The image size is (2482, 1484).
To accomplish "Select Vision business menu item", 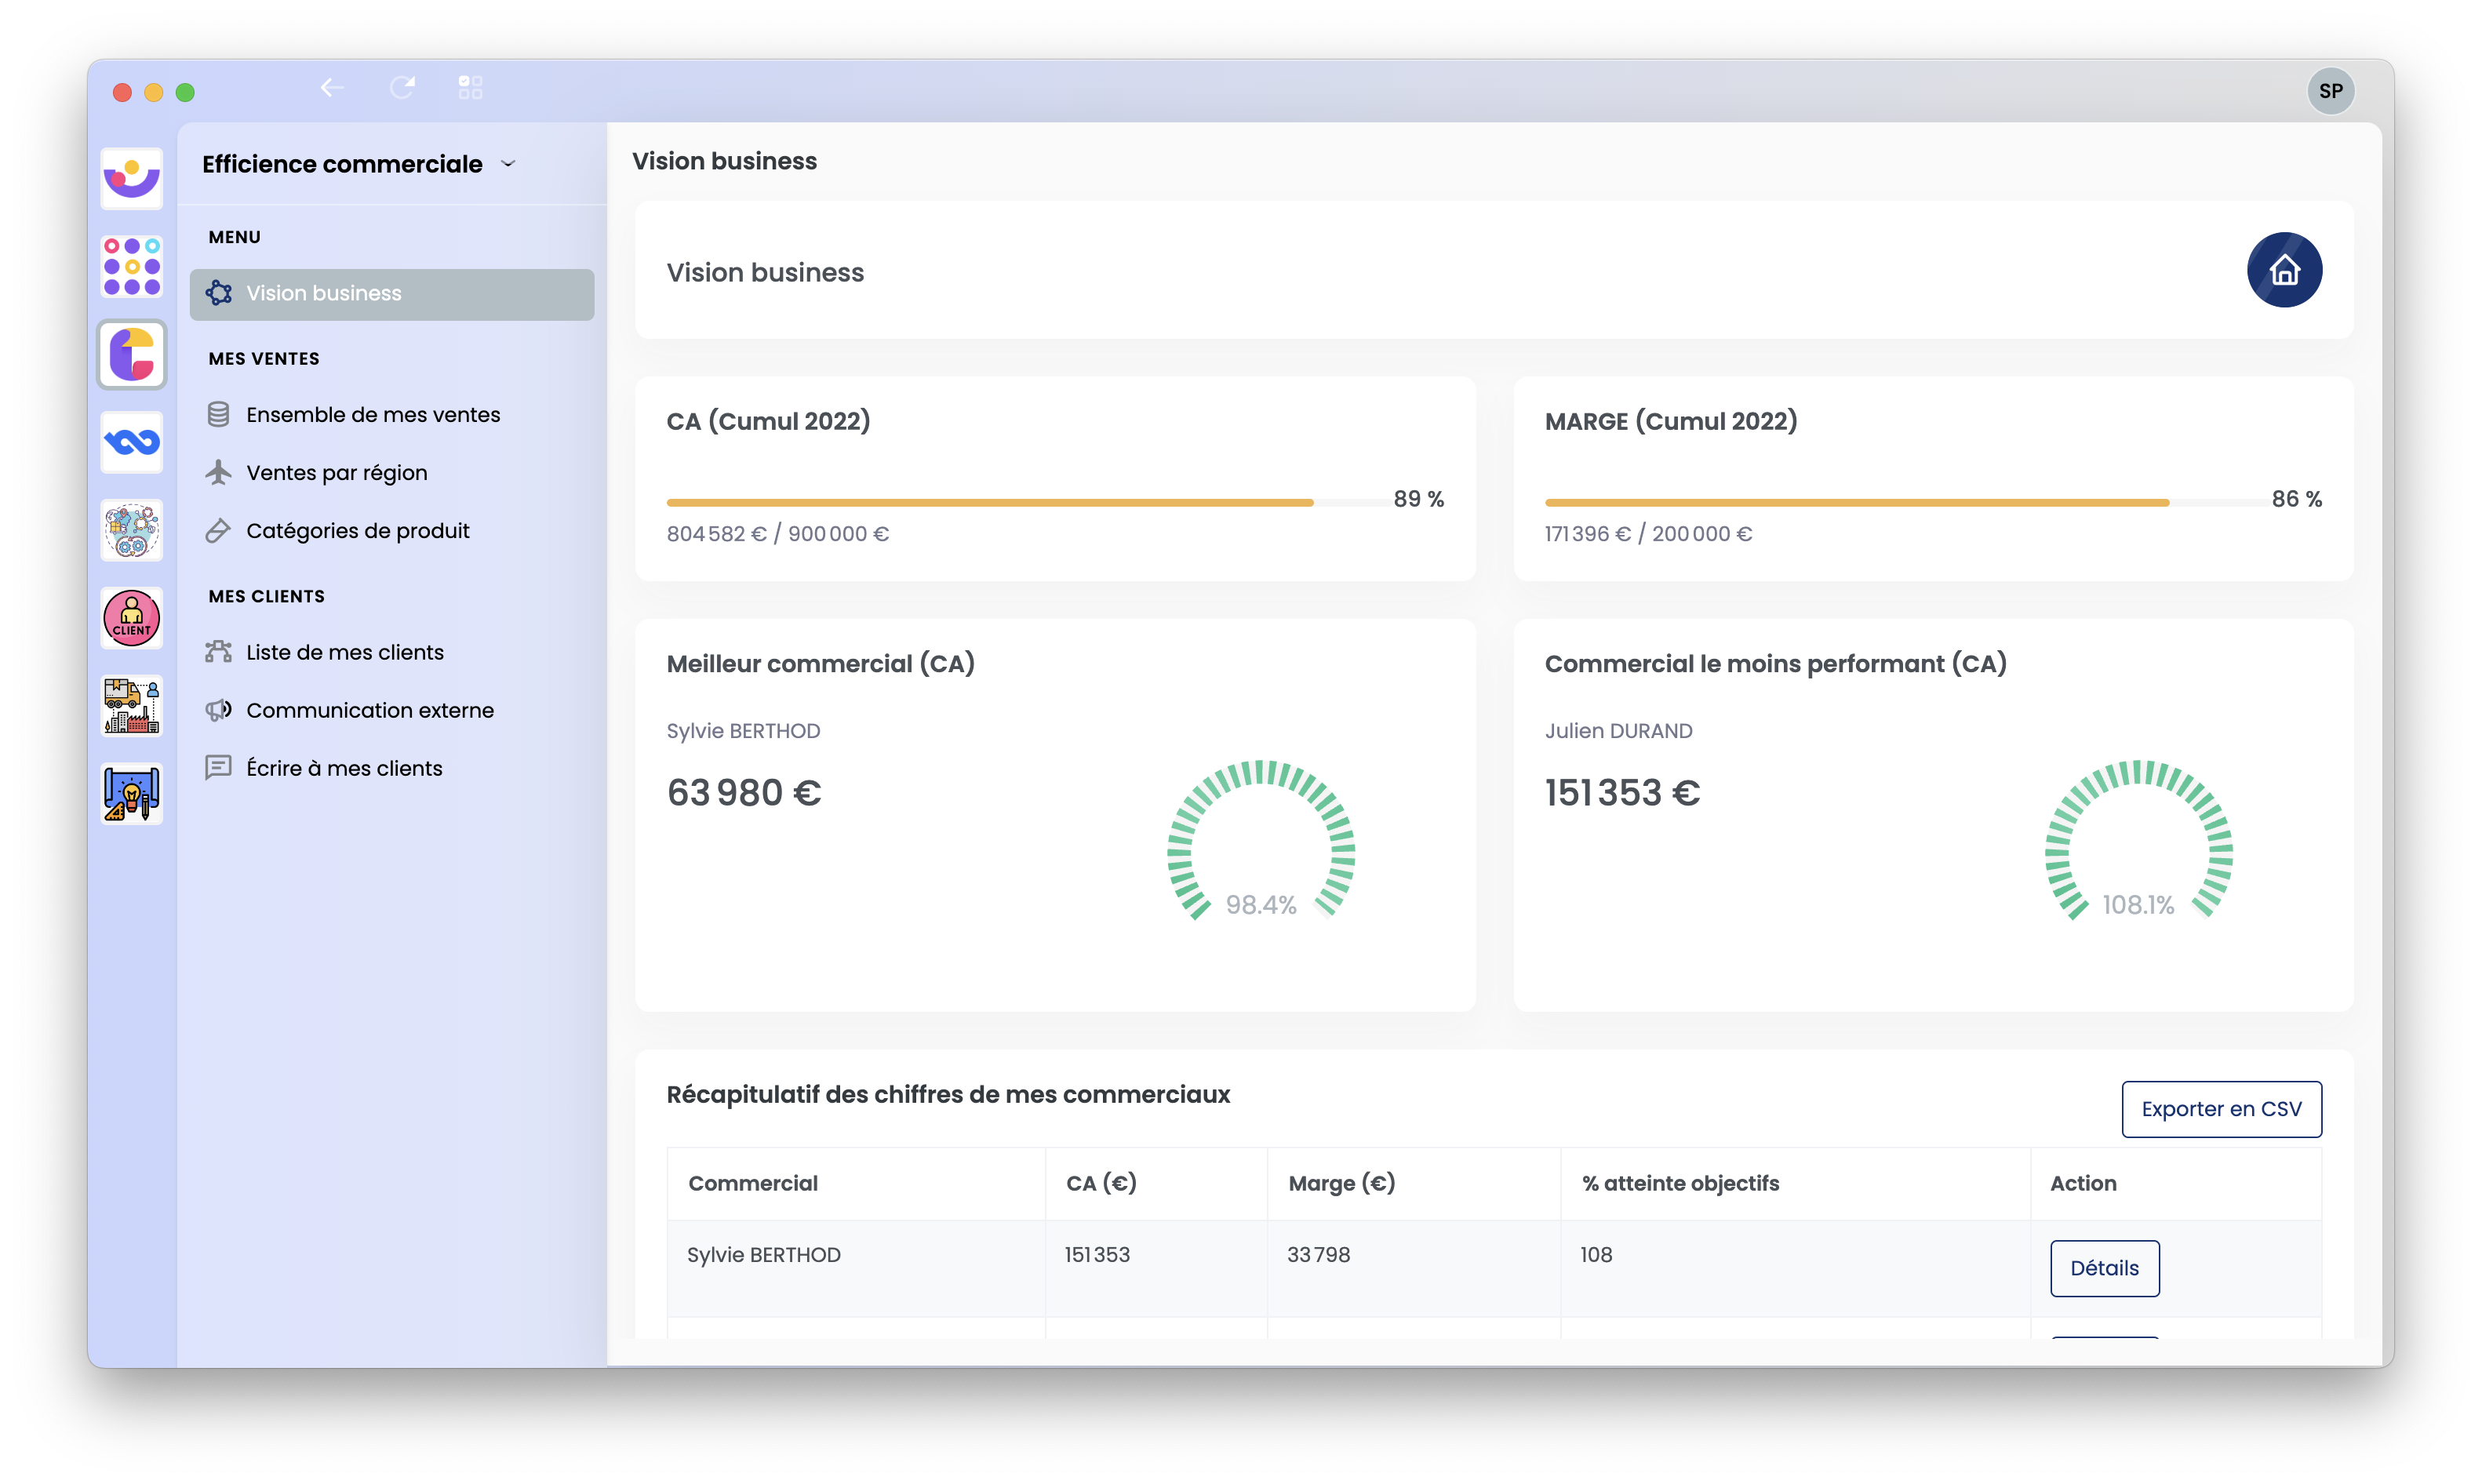I will [392, 294].
